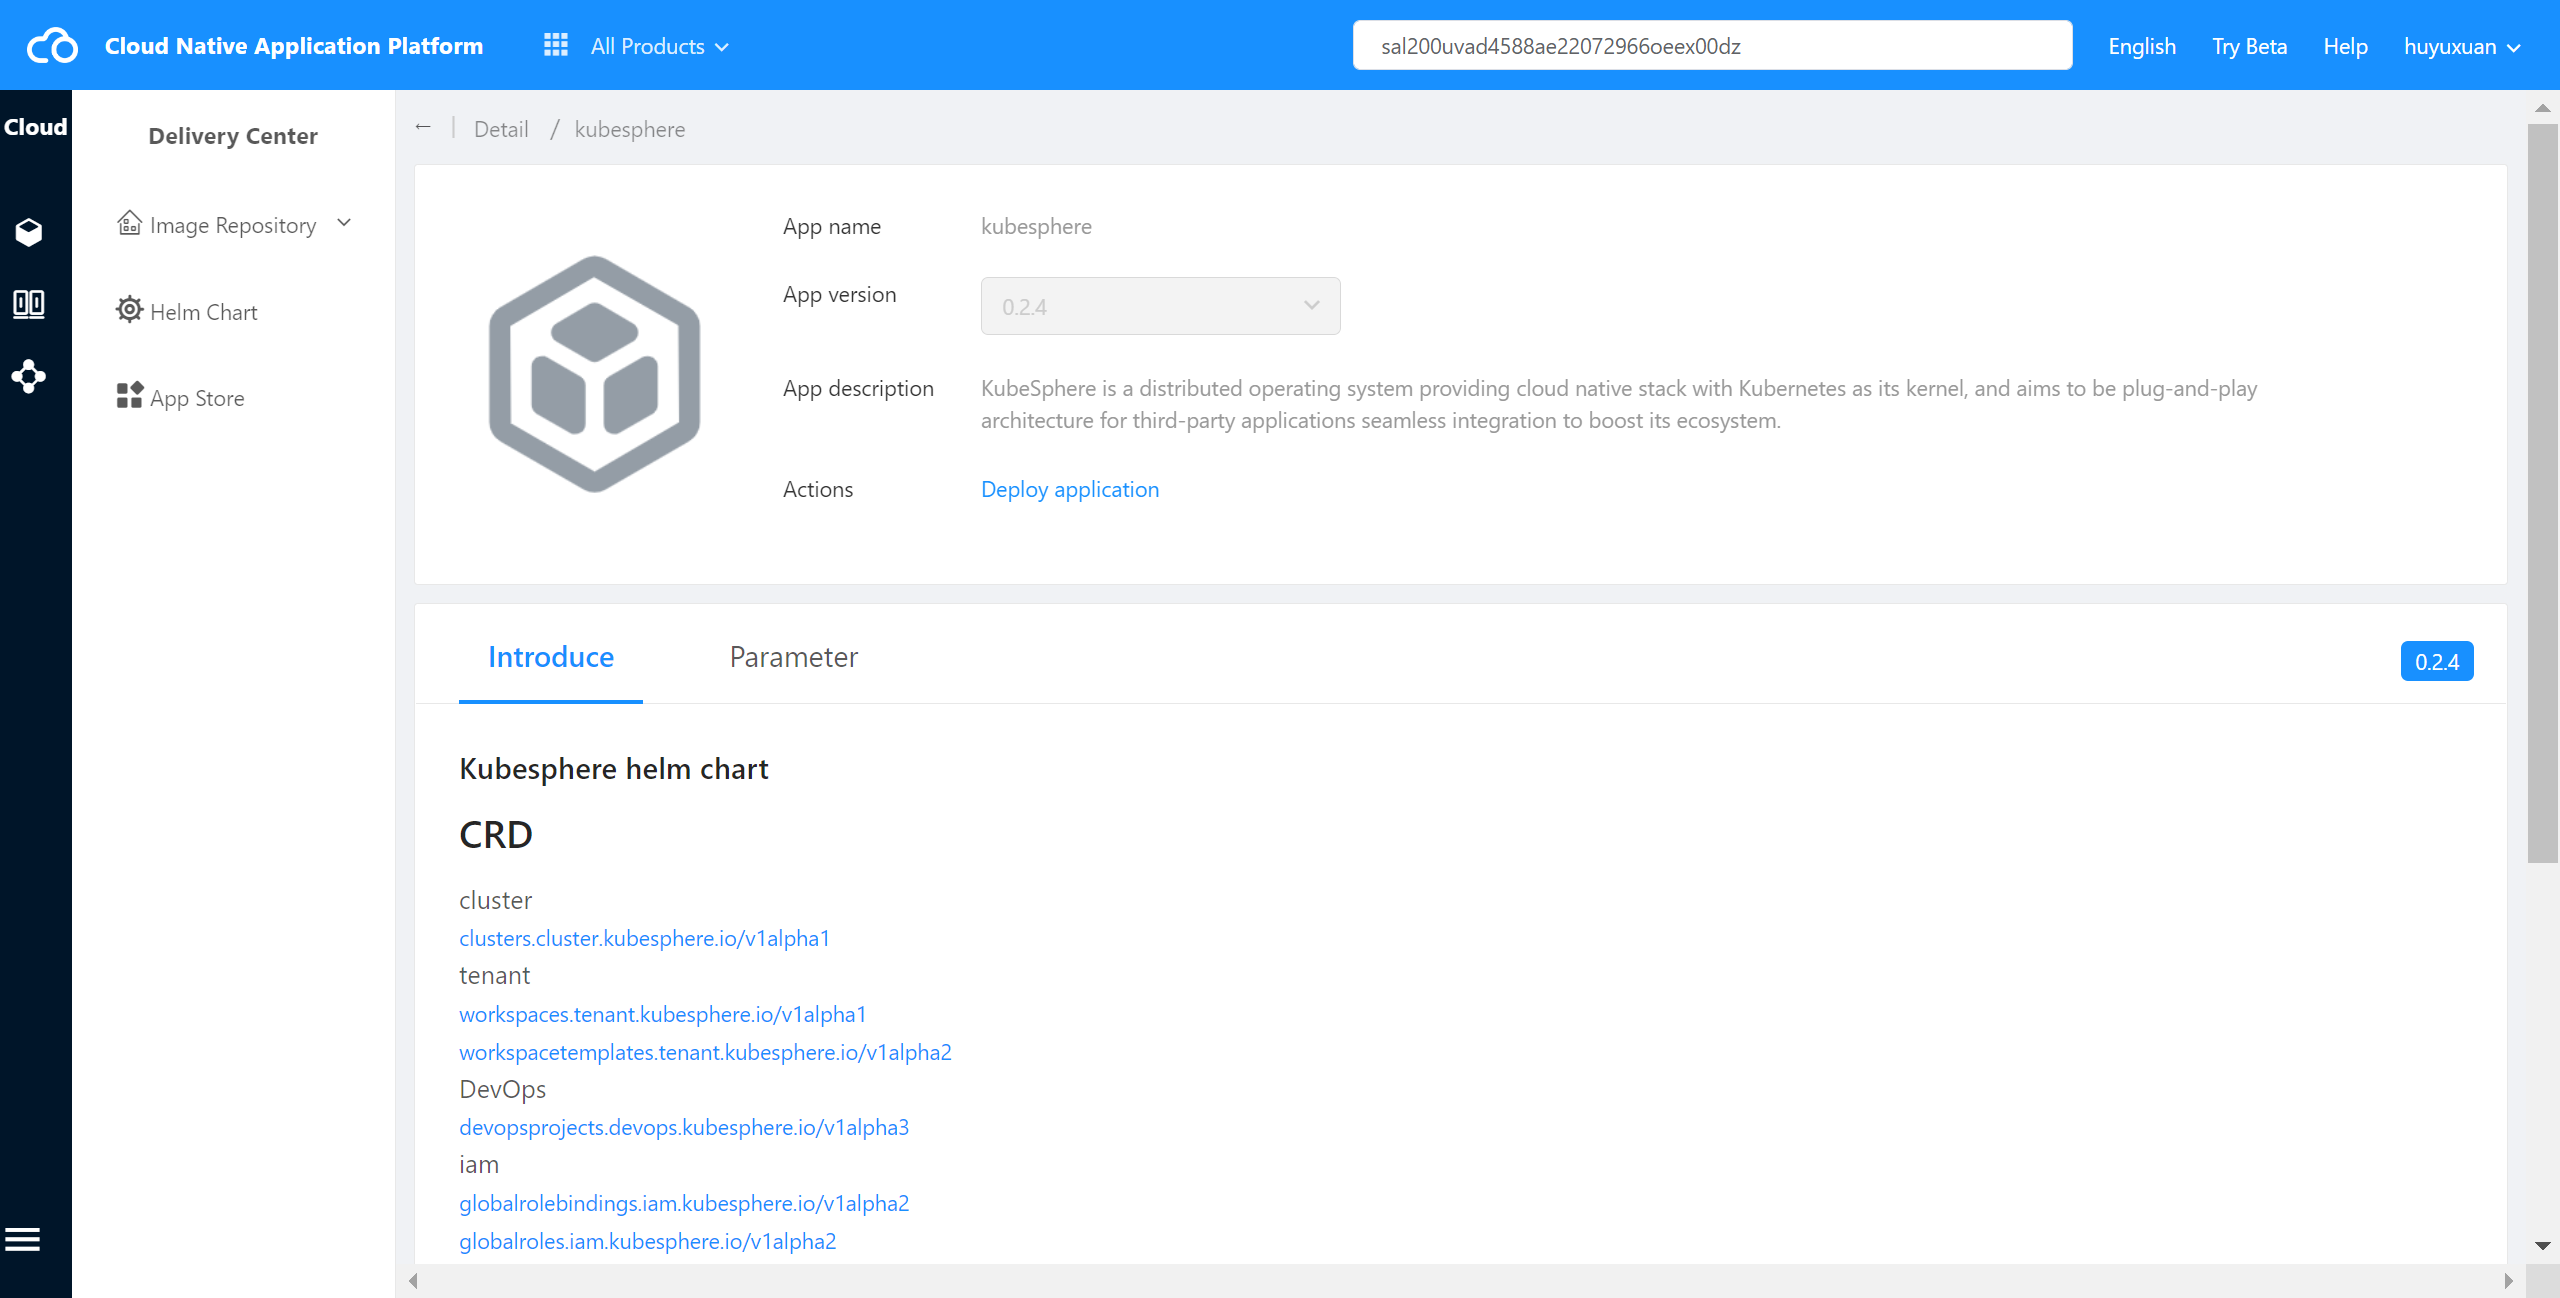Toggle the hamburger menu in the dark sidebar

[x=22, y=1240]
